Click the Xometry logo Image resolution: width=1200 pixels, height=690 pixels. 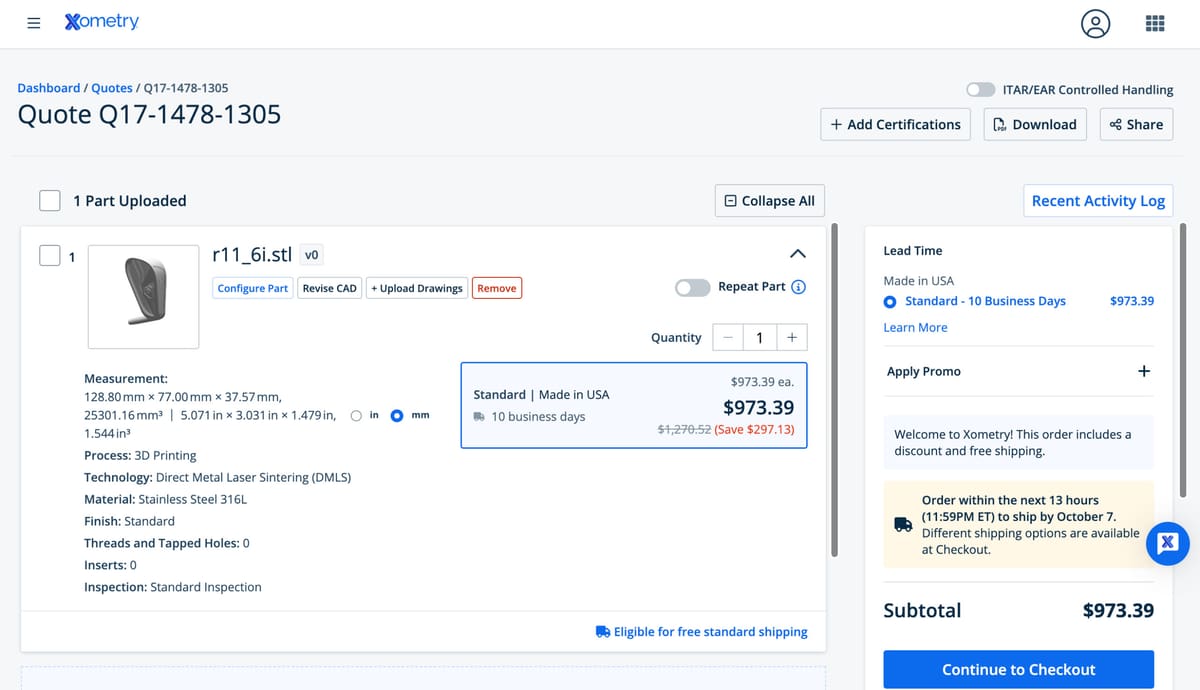coord(101,22)
